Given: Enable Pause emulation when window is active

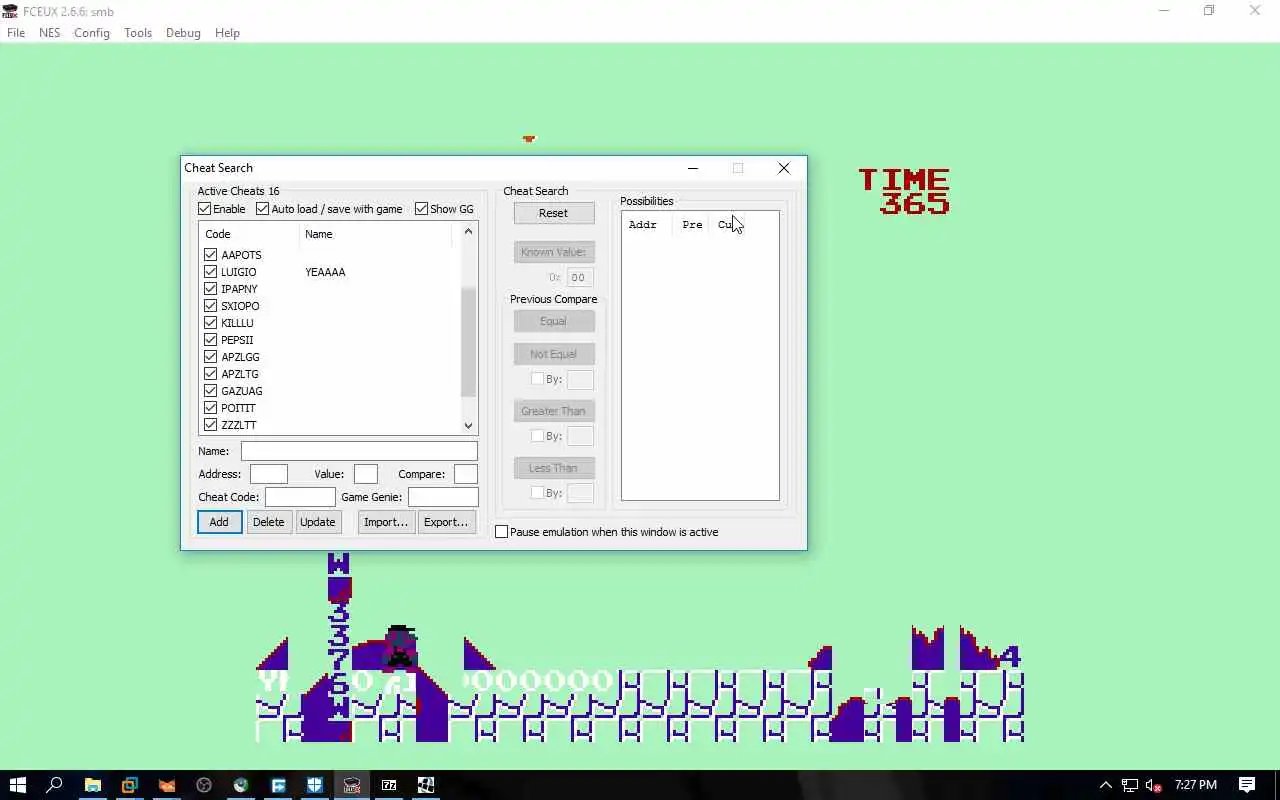Looking at the screenshot, I should point(502,532).
